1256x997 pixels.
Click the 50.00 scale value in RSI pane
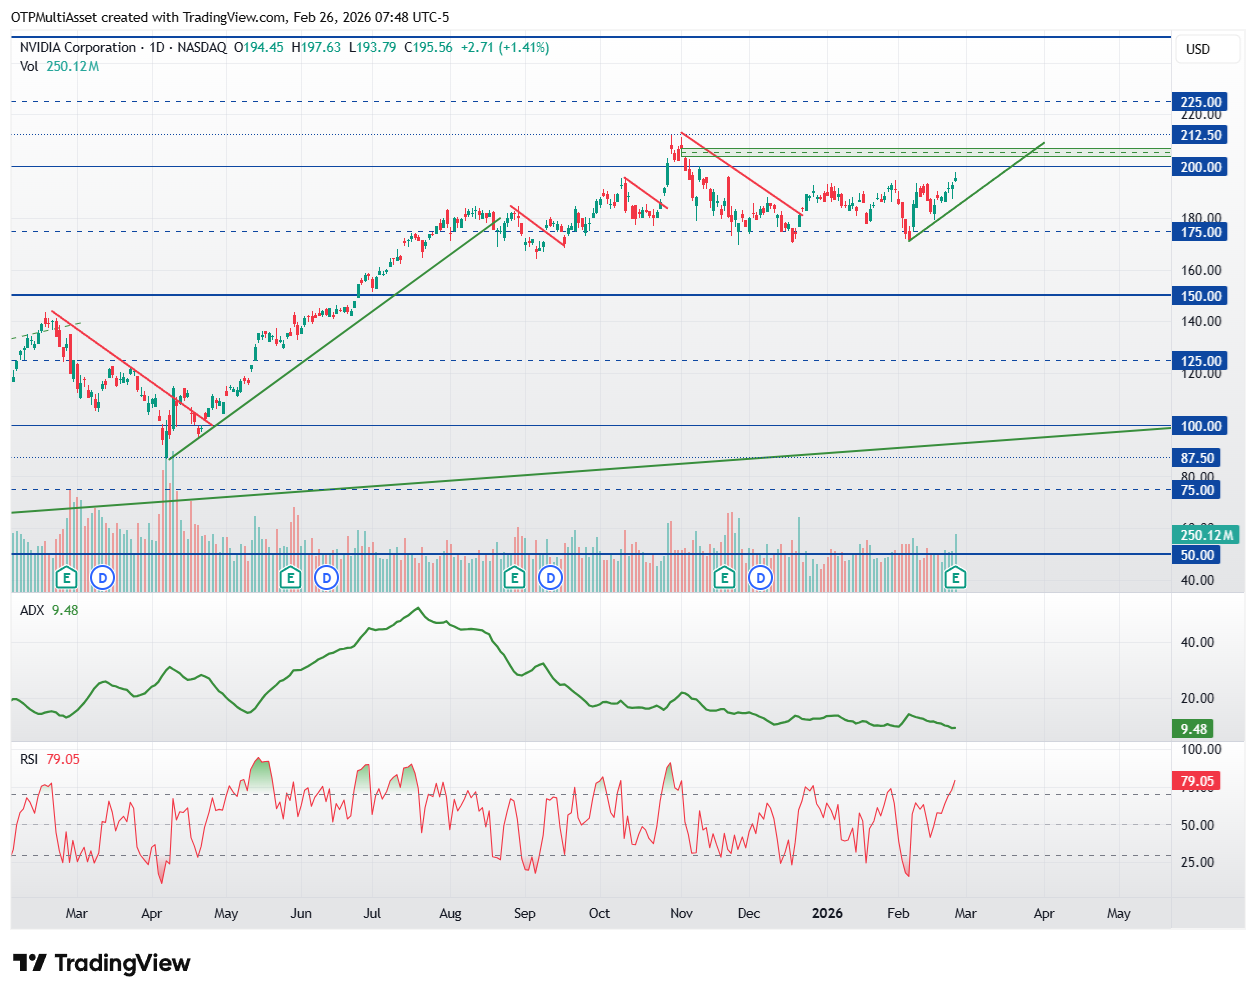pyautogui.click(x=1197, y=825)
